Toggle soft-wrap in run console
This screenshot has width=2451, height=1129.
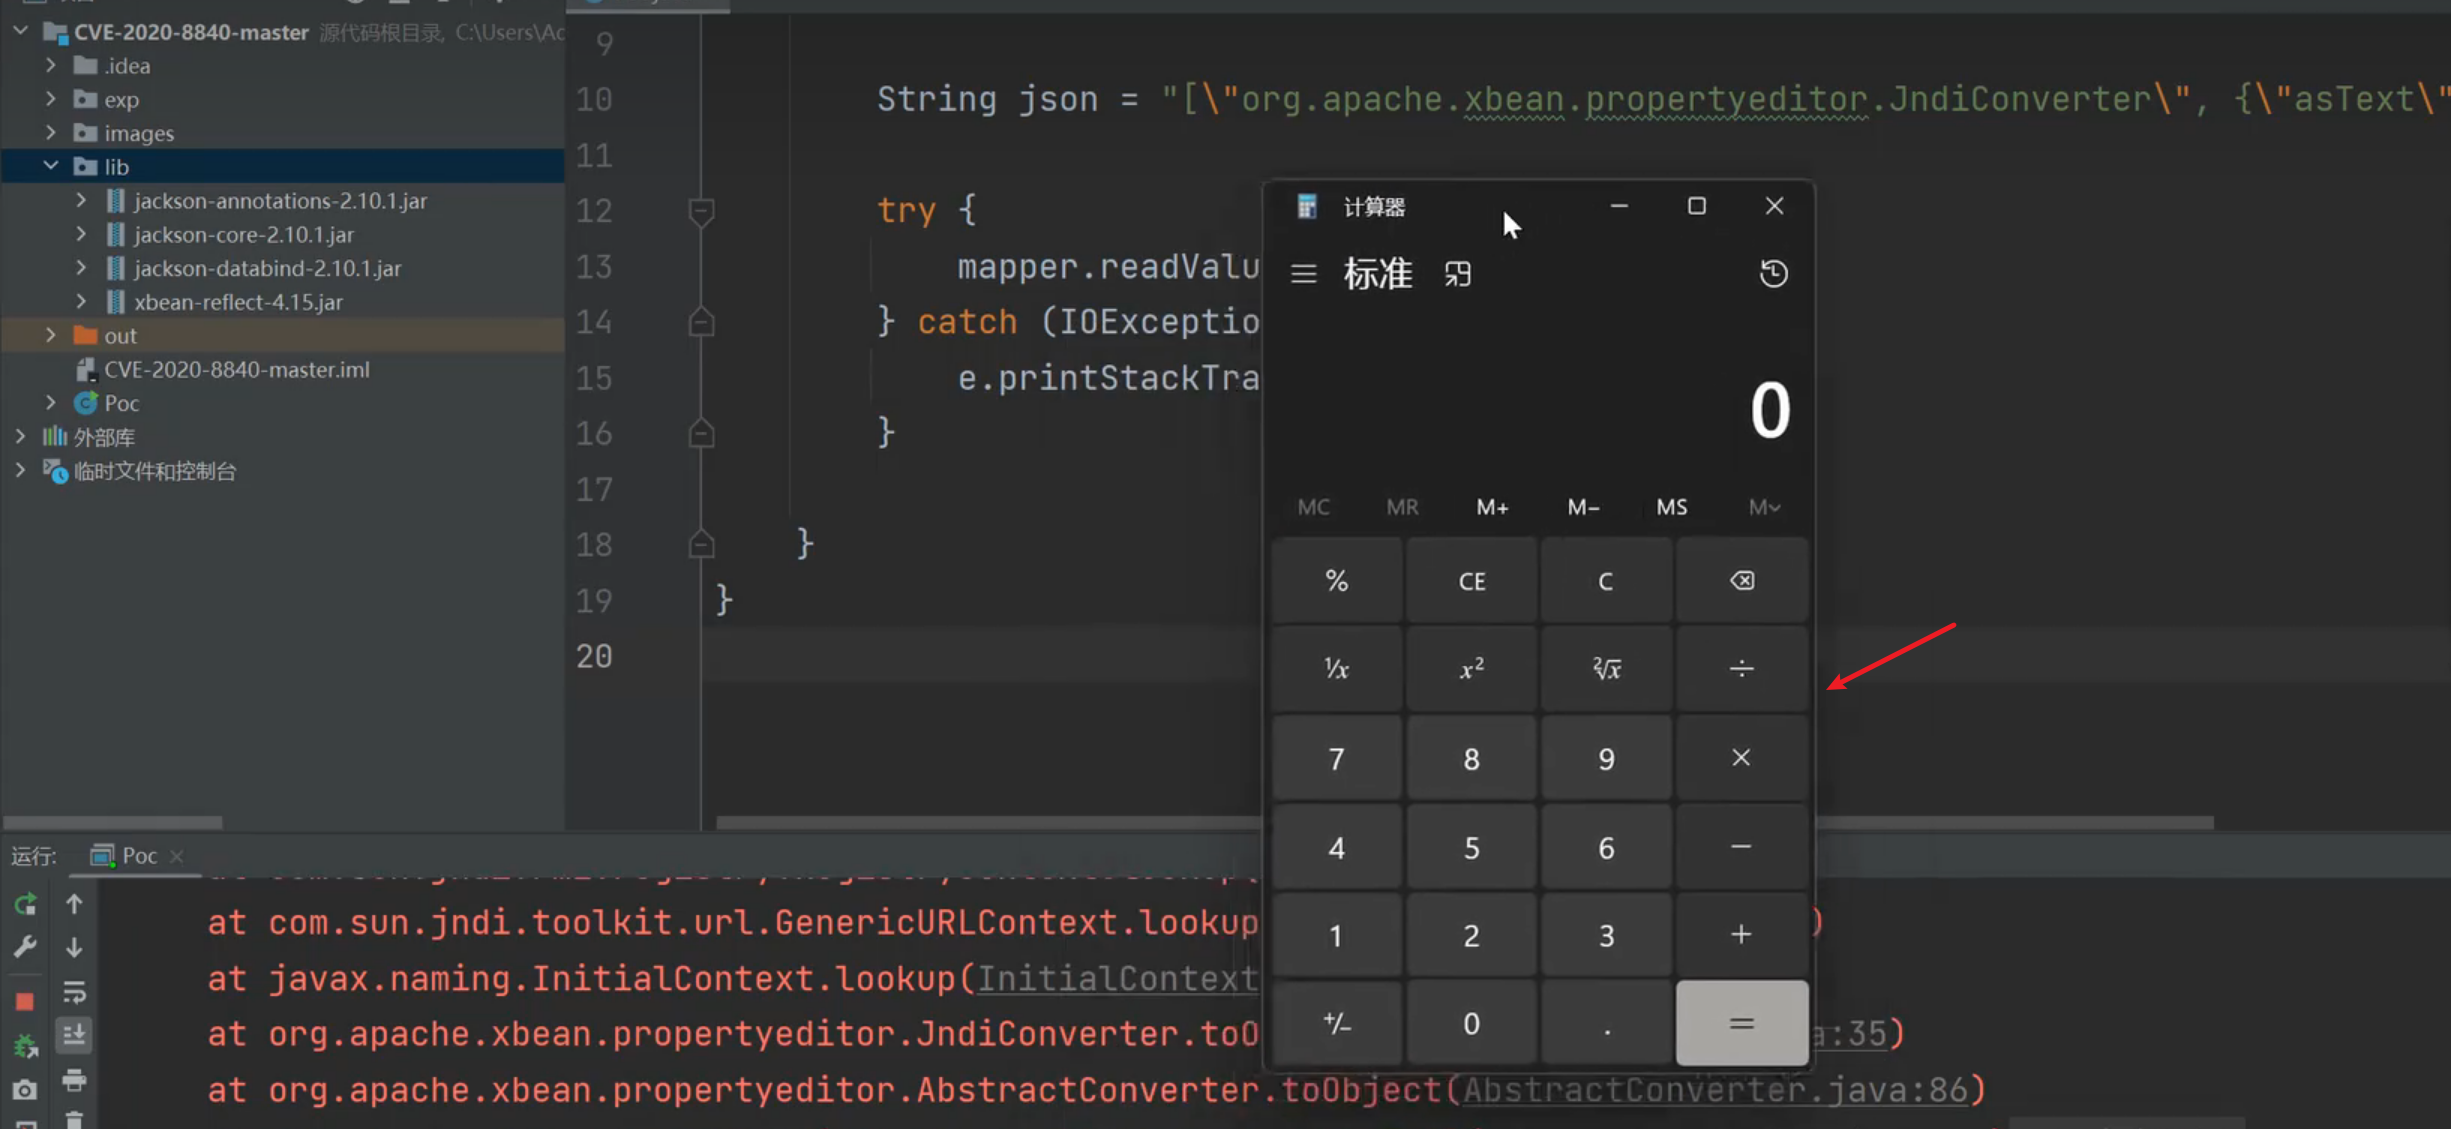click(74, 992)
